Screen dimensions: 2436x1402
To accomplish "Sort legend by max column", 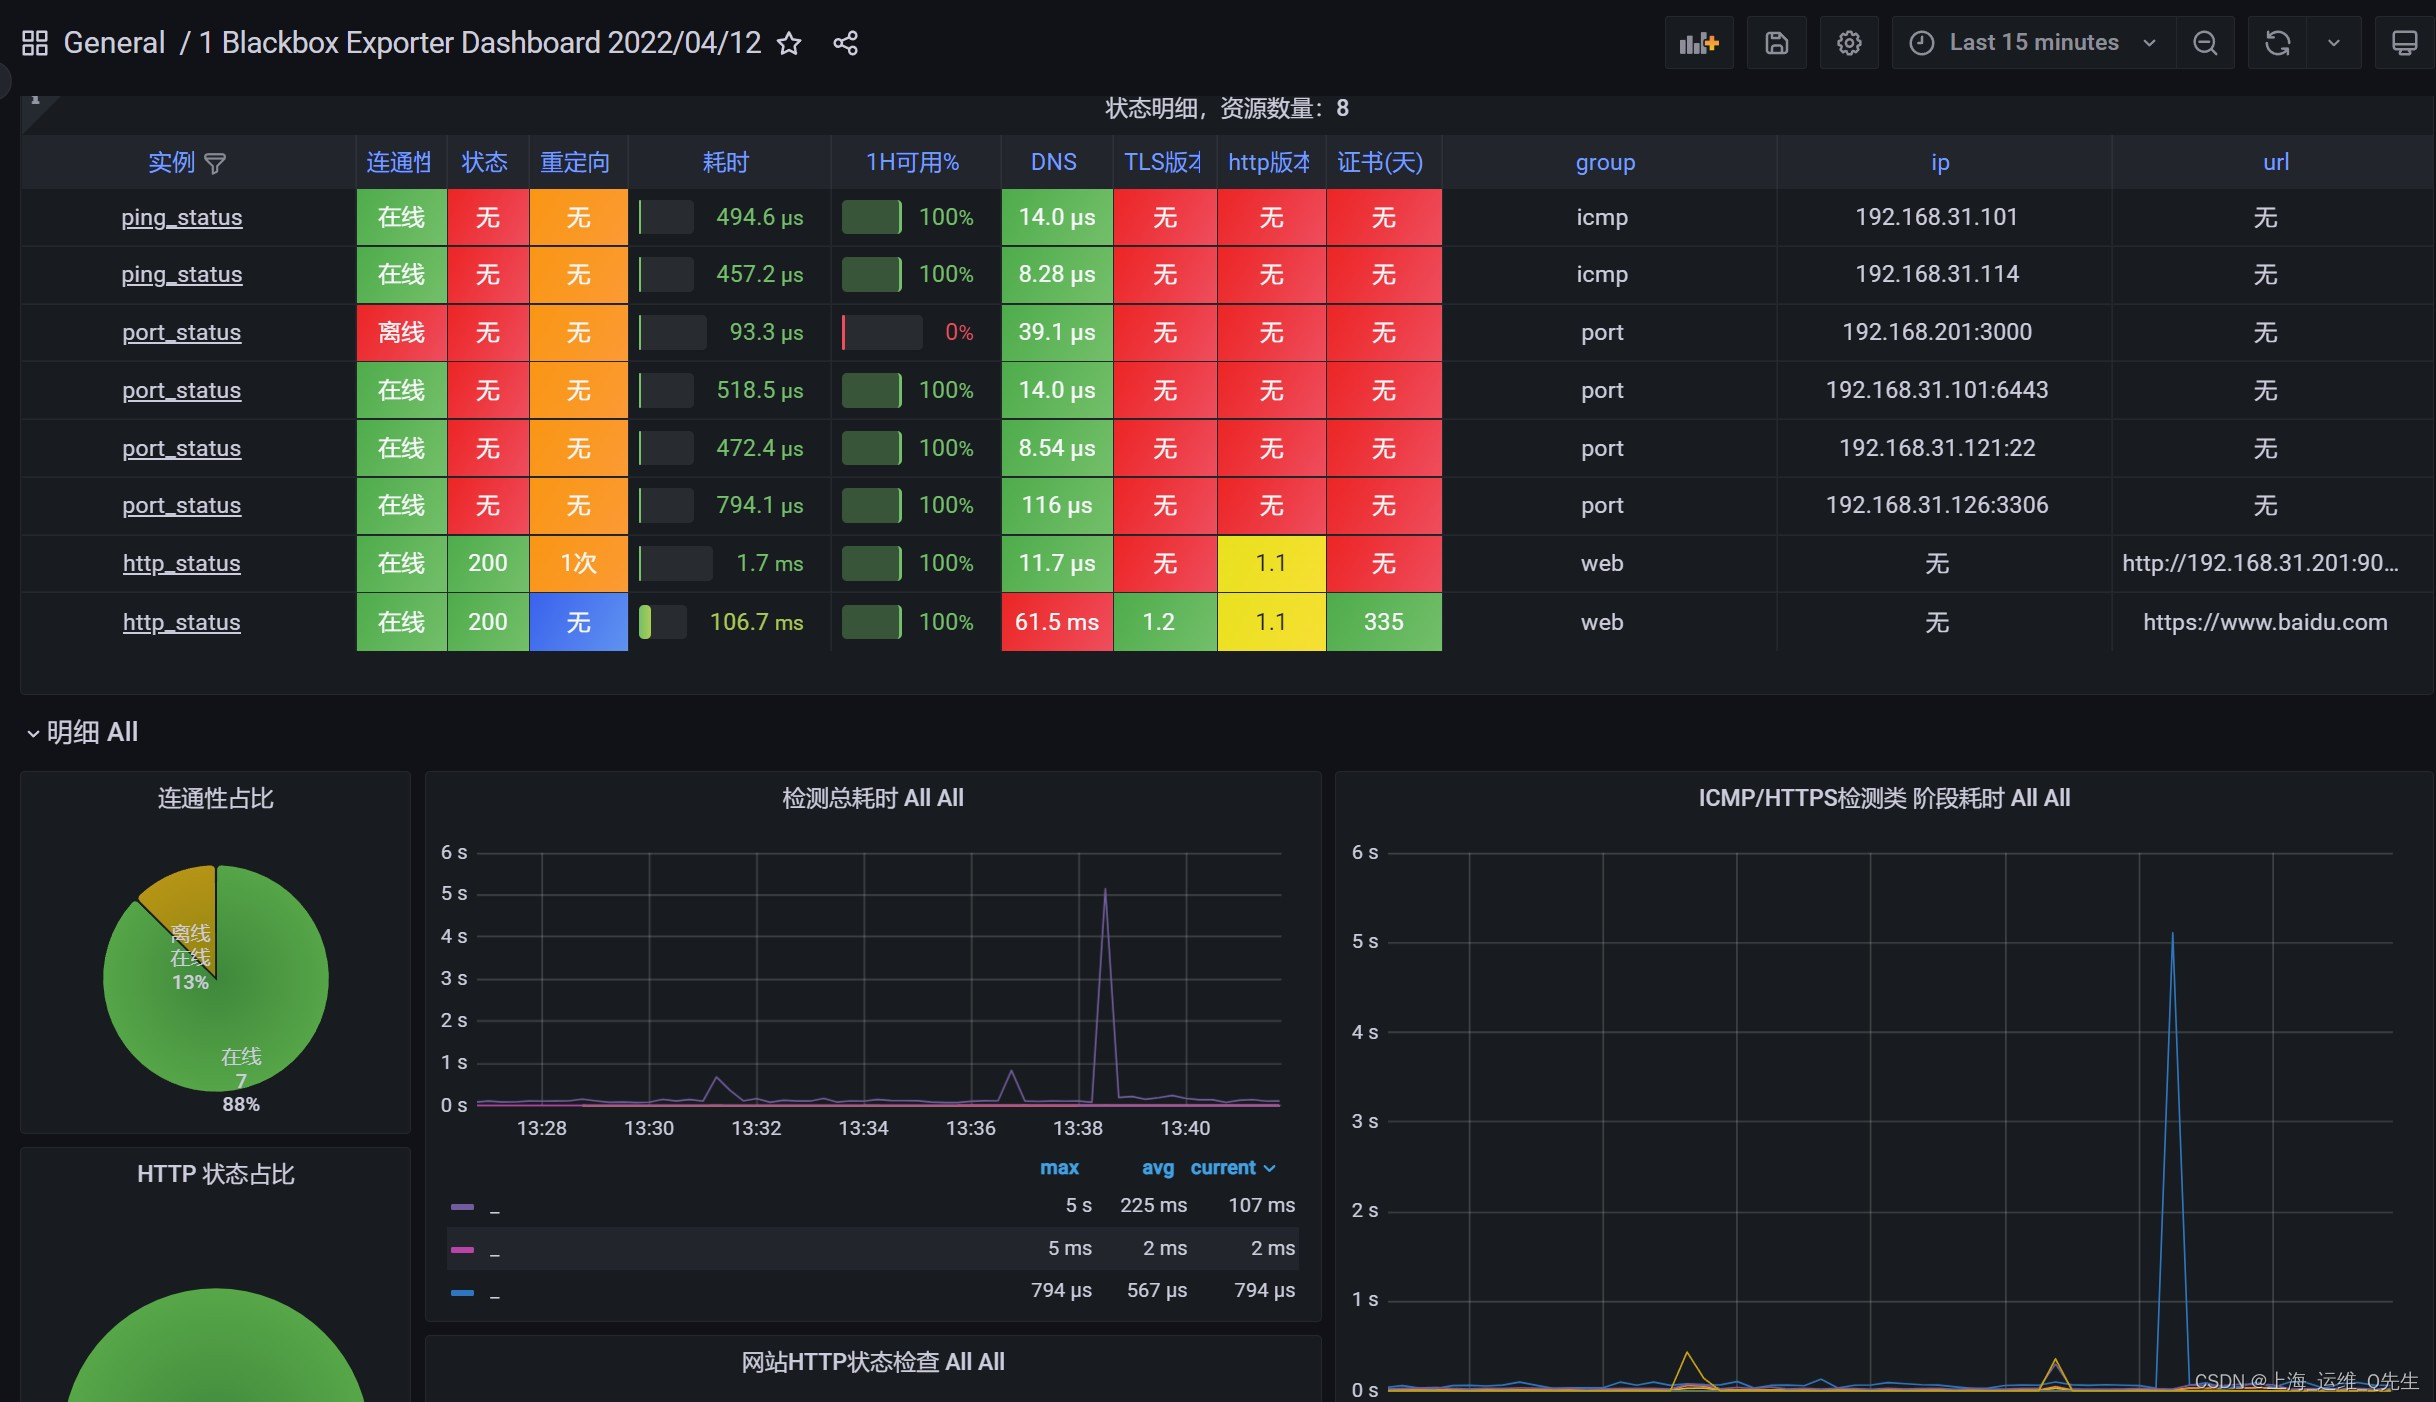I will pos(1059,1168).
